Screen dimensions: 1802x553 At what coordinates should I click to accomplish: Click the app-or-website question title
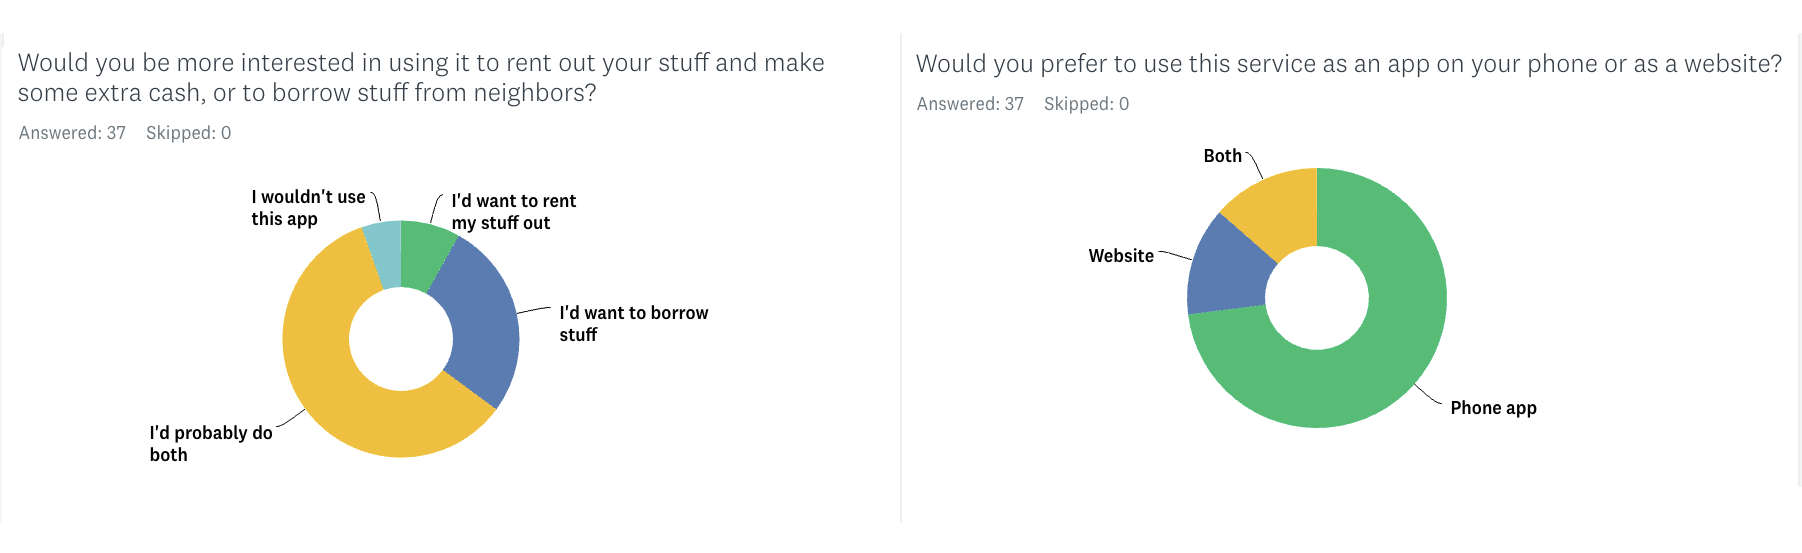(x=1349, y=64)
